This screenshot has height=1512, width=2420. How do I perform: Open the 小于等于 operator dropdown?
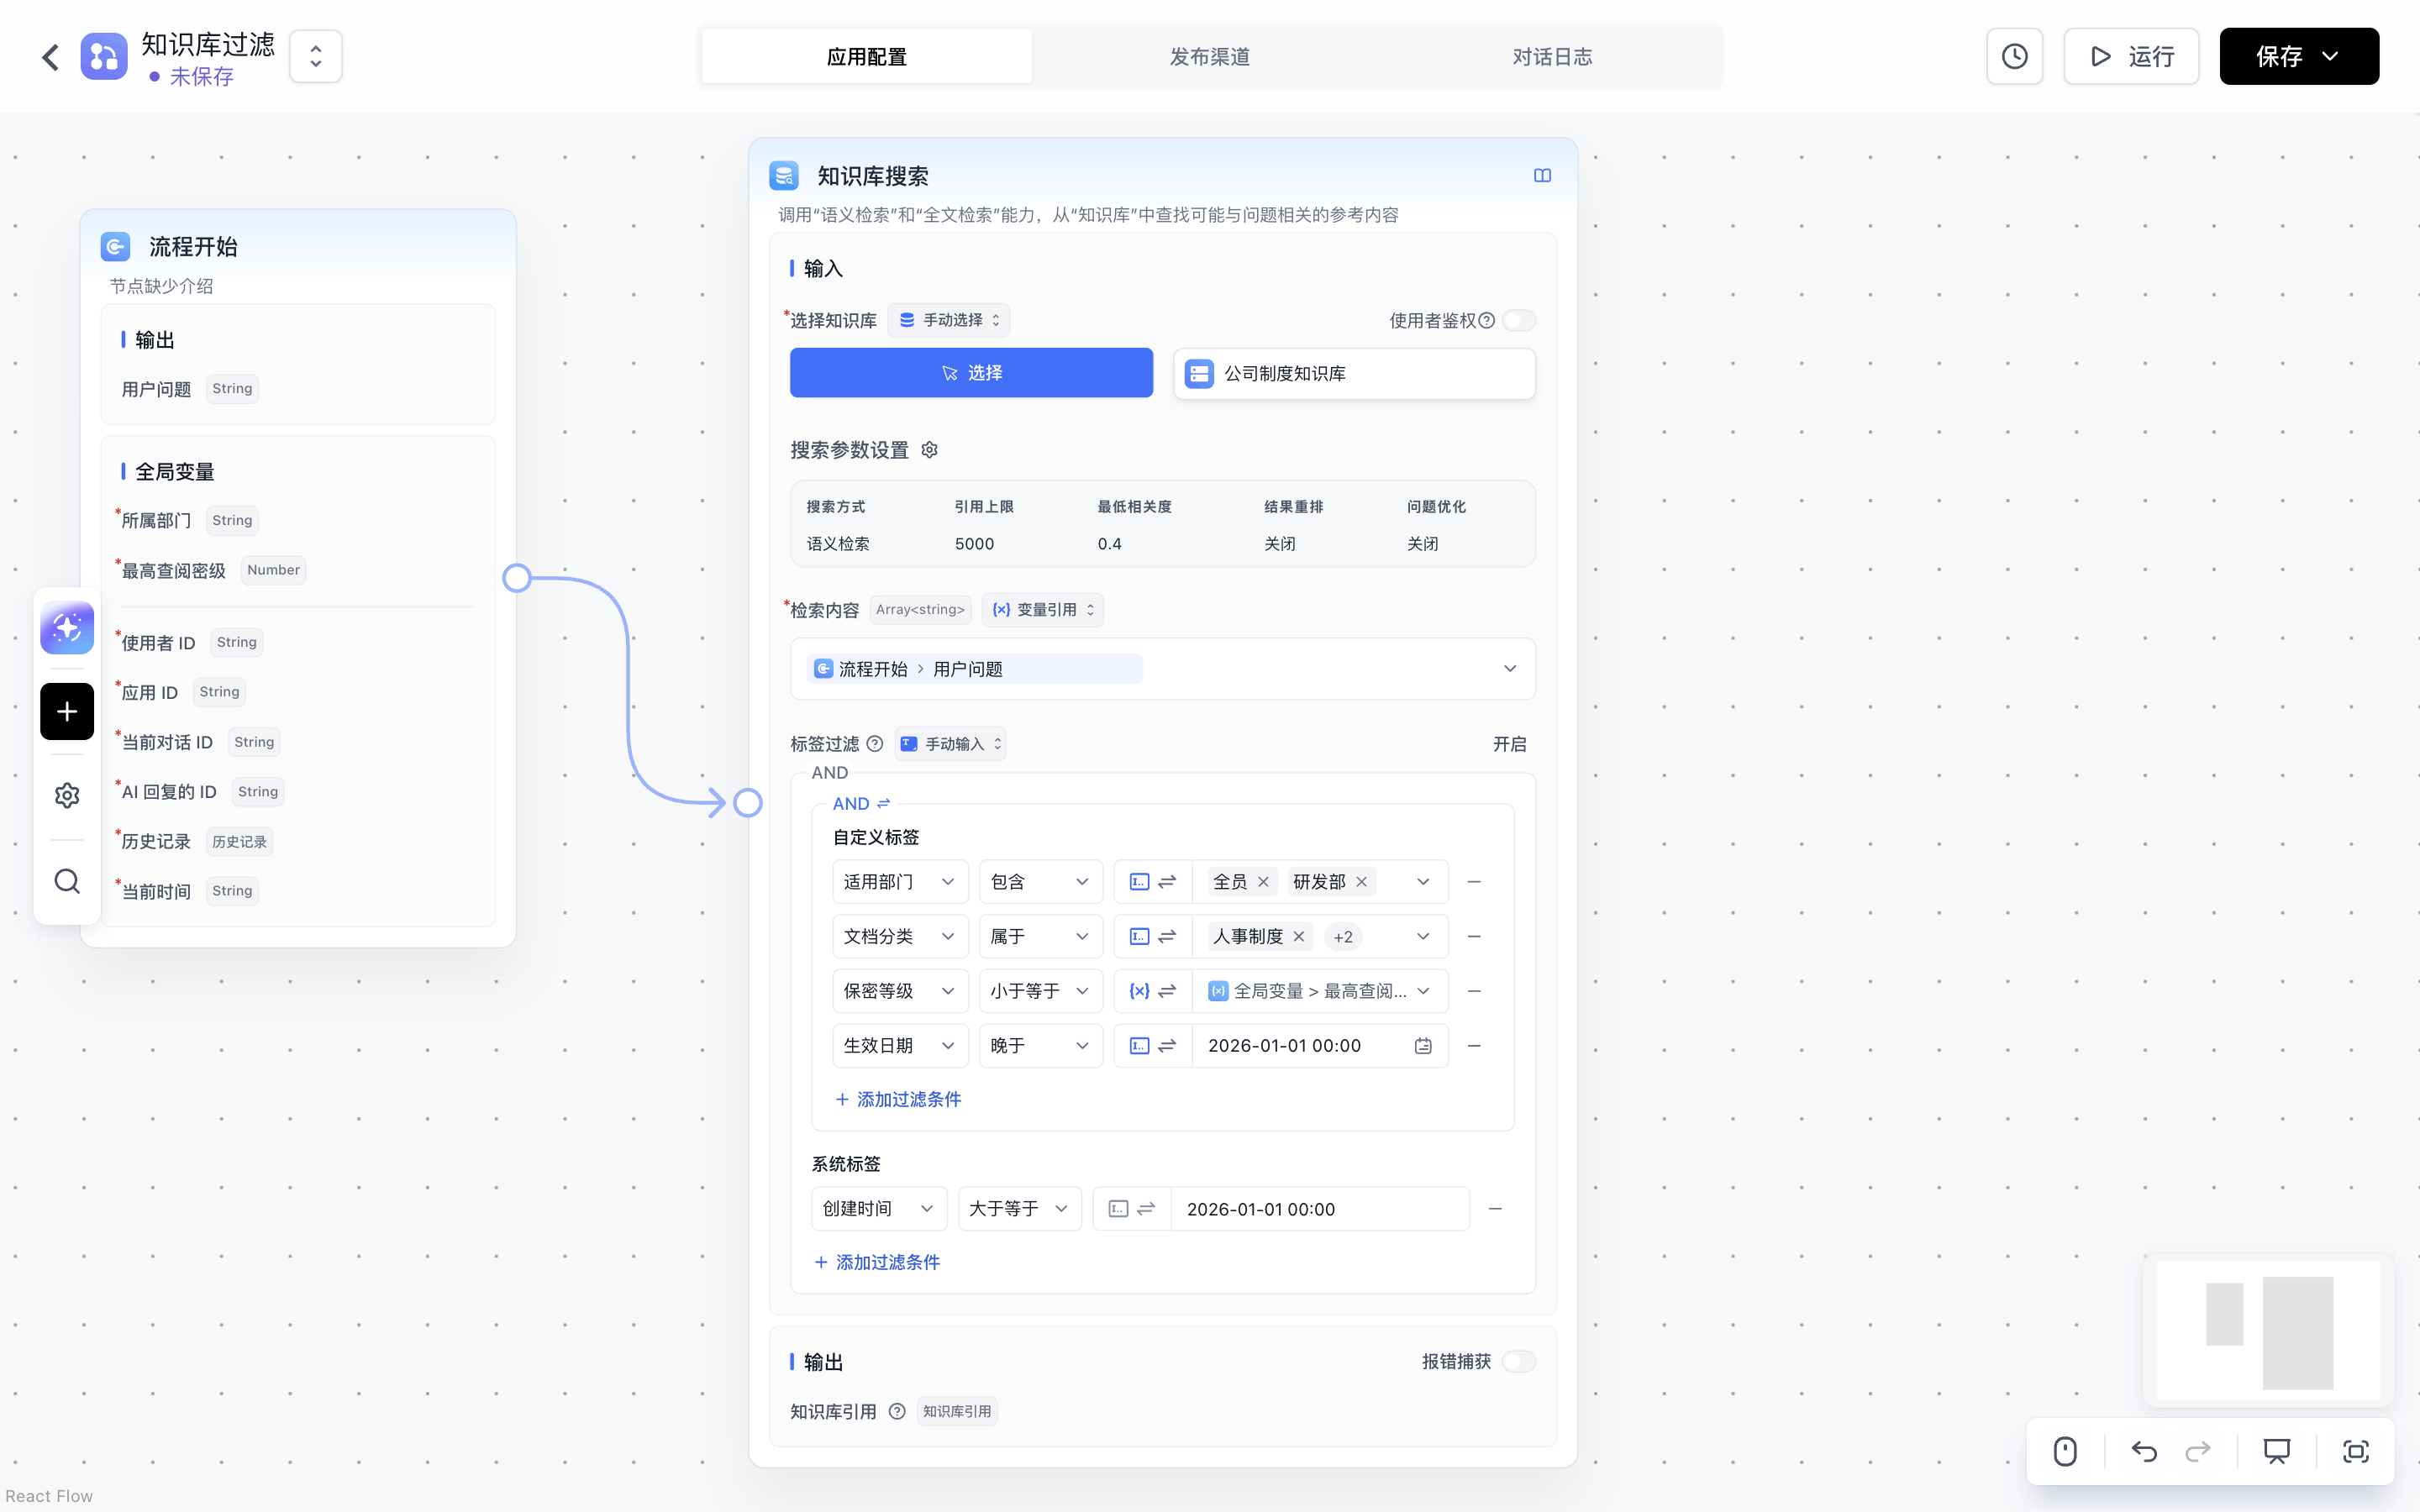(x=1040, y=991)
